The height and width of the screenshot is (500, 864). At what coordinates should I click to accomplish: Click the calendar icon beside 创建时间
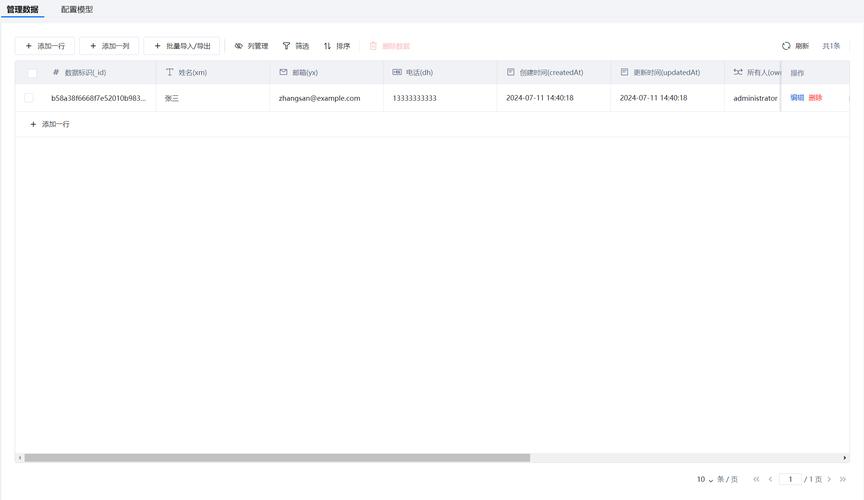[511, 72]
